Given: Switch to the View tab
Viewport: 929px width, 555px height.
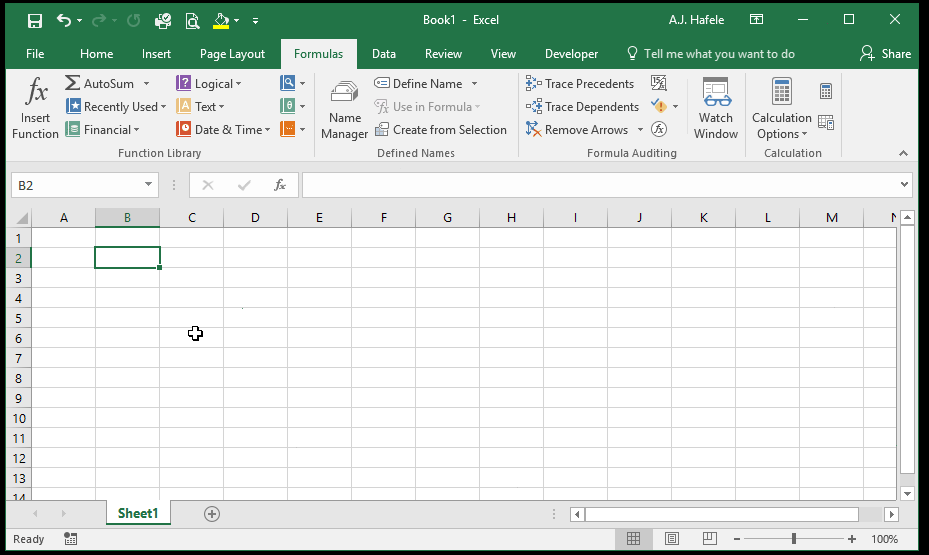Looking at the screenshot, I should point(503,54).
